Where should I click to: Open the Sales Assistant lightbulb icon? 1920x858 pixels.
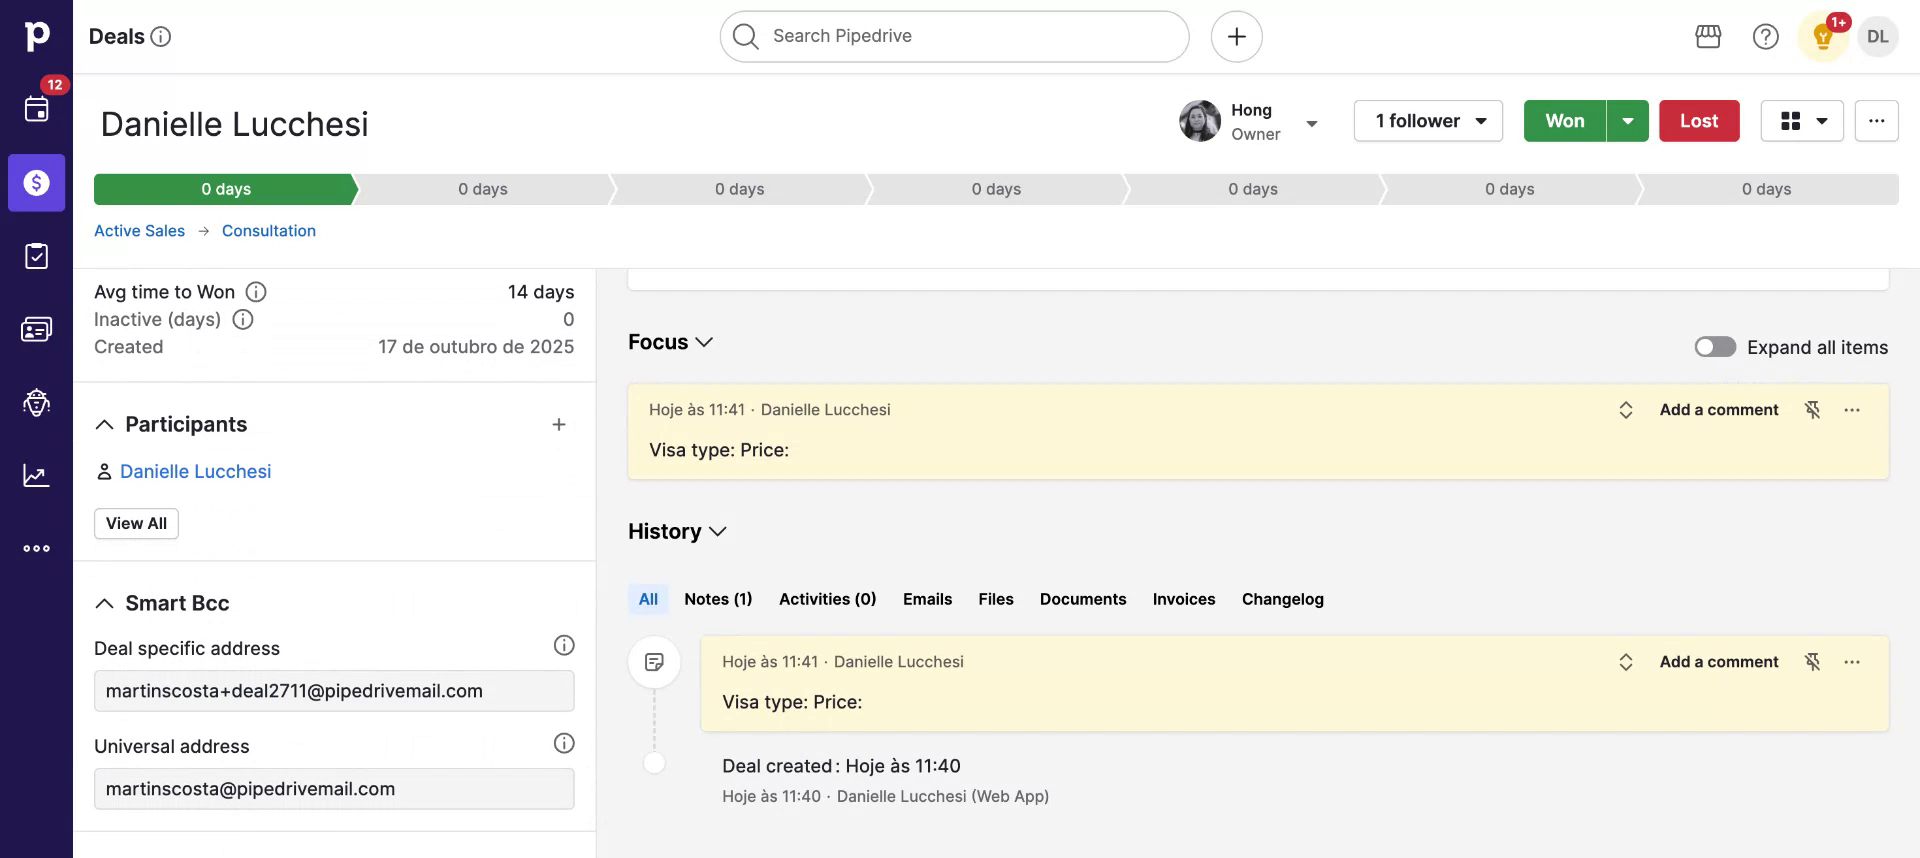pos(1822,38)
